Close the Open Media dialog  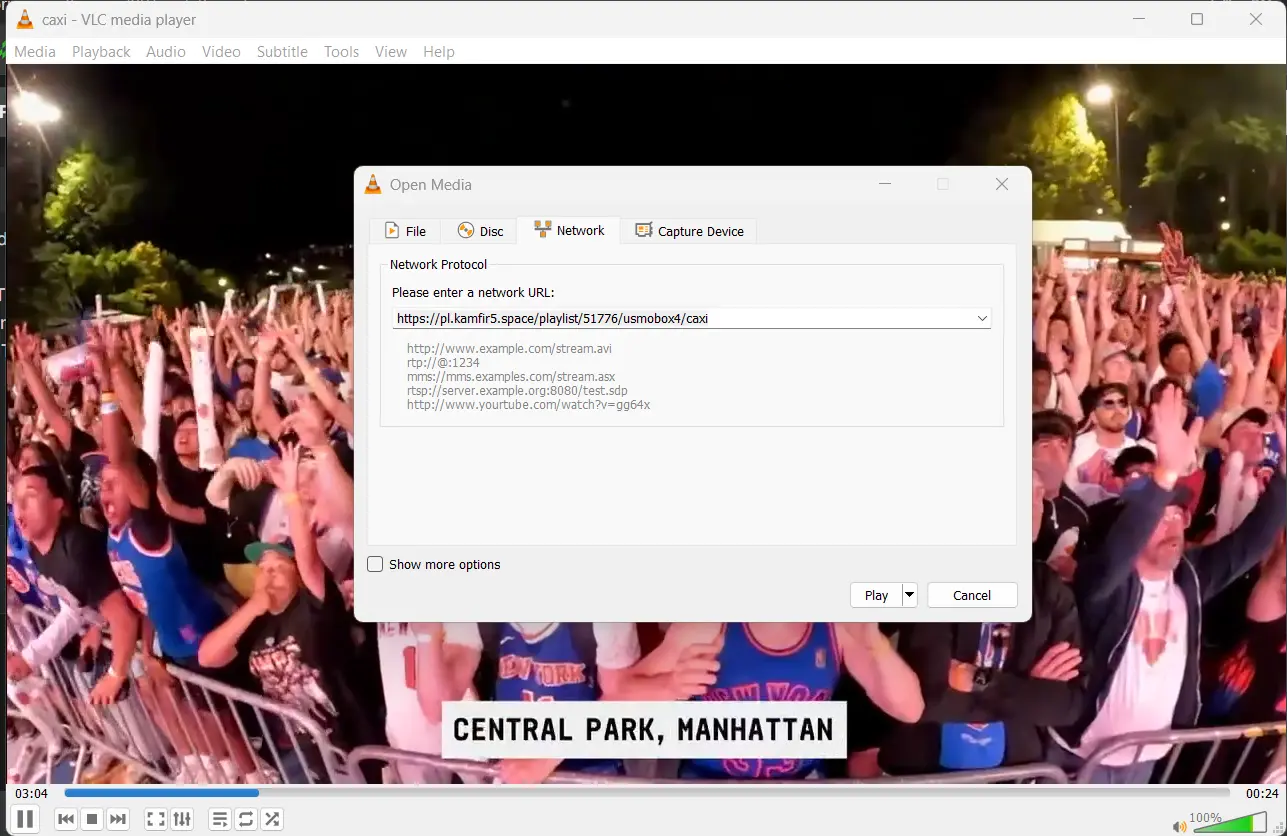(x=1002, y=184)
